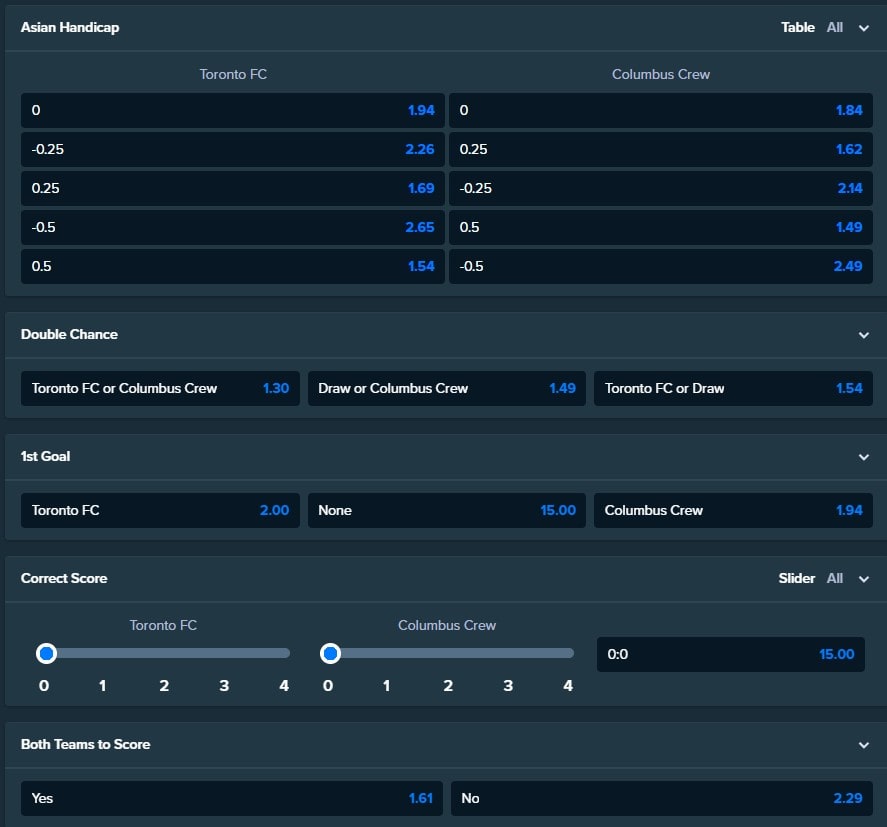The image size is (887, 827).
Task: Pick Columbus Crew handicap 0.25 at 1.62
Action: tap(661, 149)
